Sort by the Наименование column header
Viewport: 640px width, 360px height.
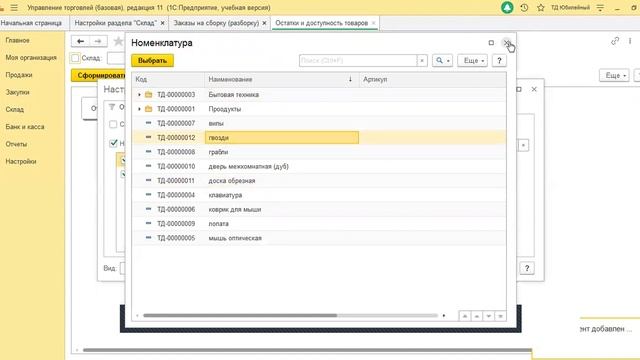coord(282,79)
